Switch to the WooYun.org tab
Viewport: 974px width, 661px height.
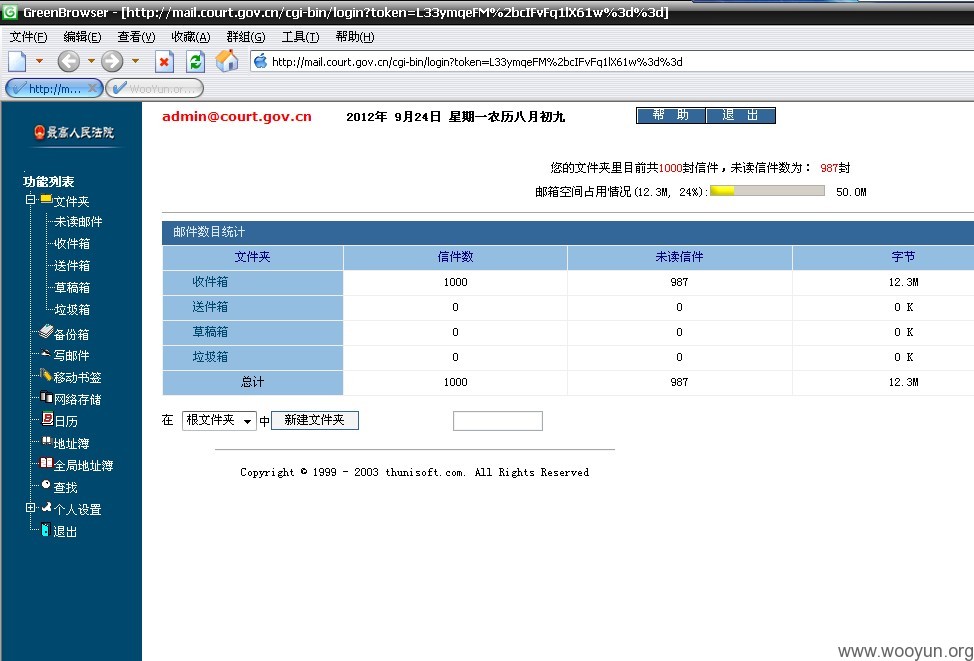click(155, 88)
